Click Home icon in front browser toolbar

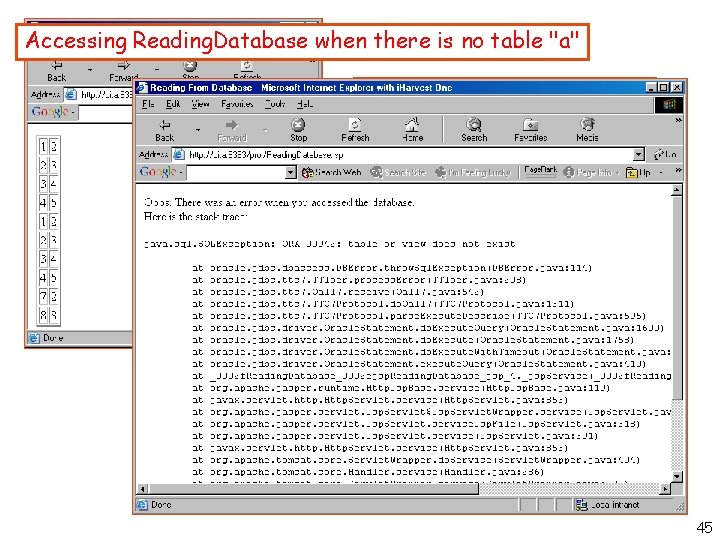(x=412, y=124)
